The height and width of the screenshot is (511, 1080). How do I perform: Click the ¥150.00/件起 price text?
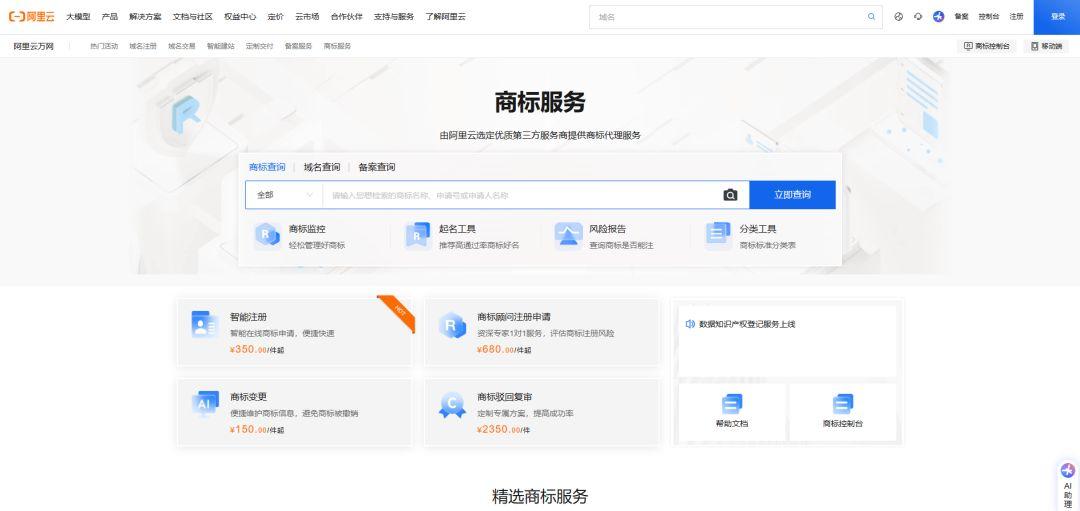[x=257, y=430]
